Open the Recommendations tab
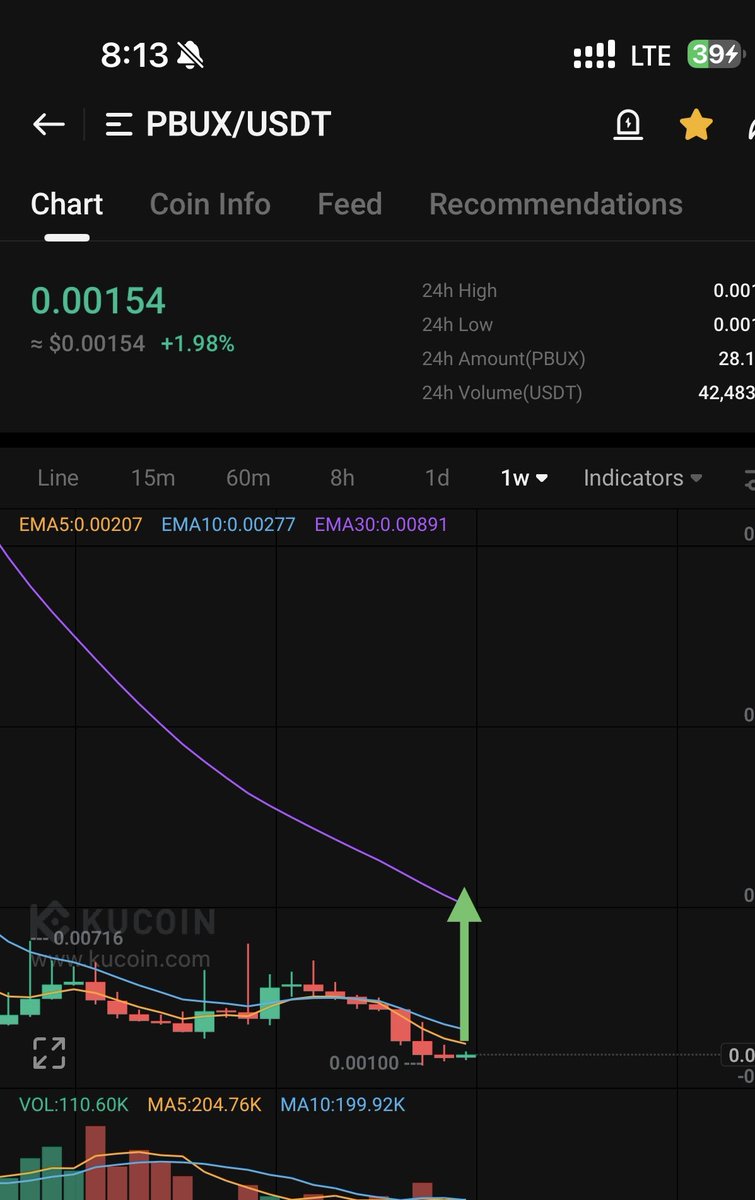This screenshot has height=1200, width=755. (555, 204)
